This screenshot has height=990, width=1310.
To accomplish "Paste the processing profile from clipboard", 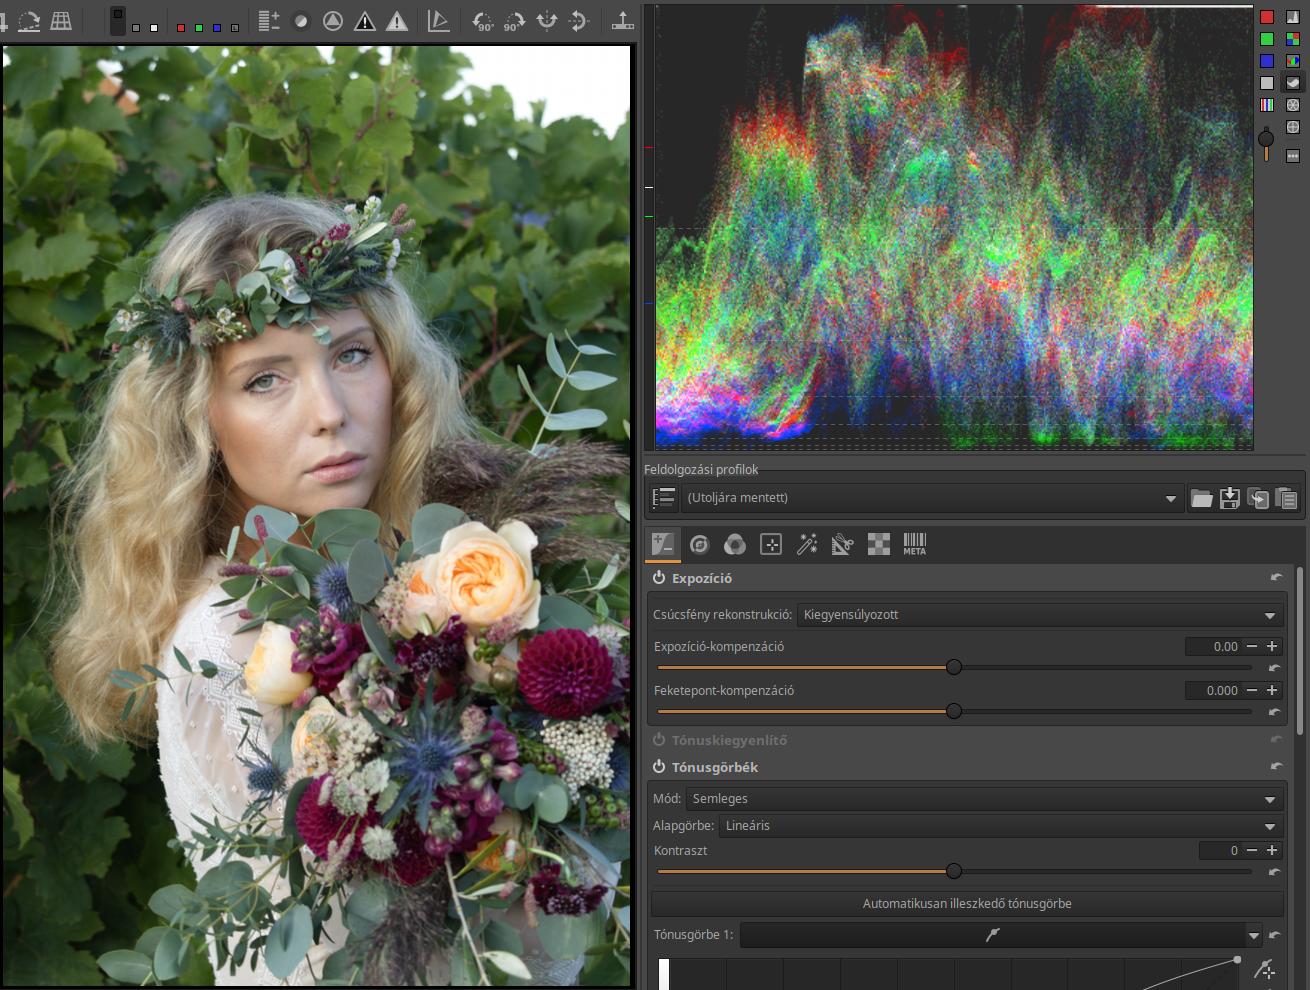I will point(1286,498).
